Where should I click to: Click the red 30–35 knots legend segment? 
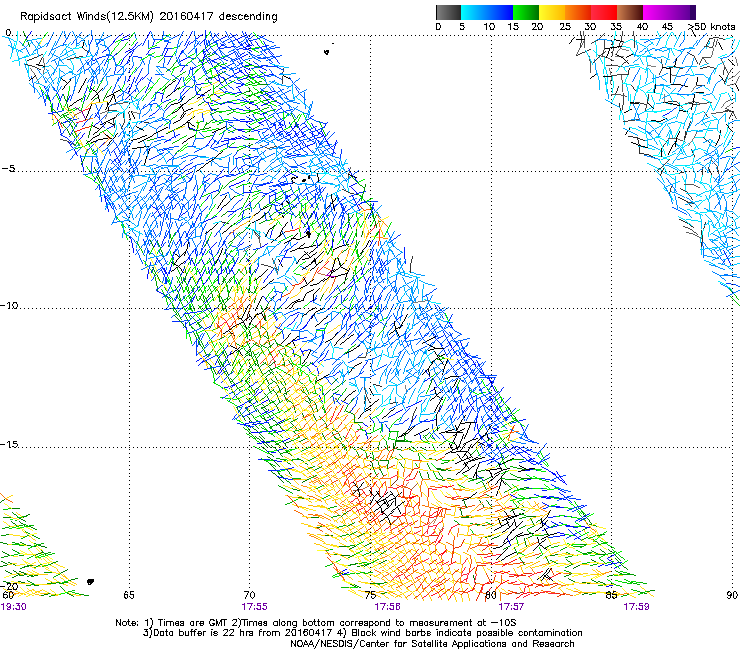pyautogui.click(x=604, y=12)
